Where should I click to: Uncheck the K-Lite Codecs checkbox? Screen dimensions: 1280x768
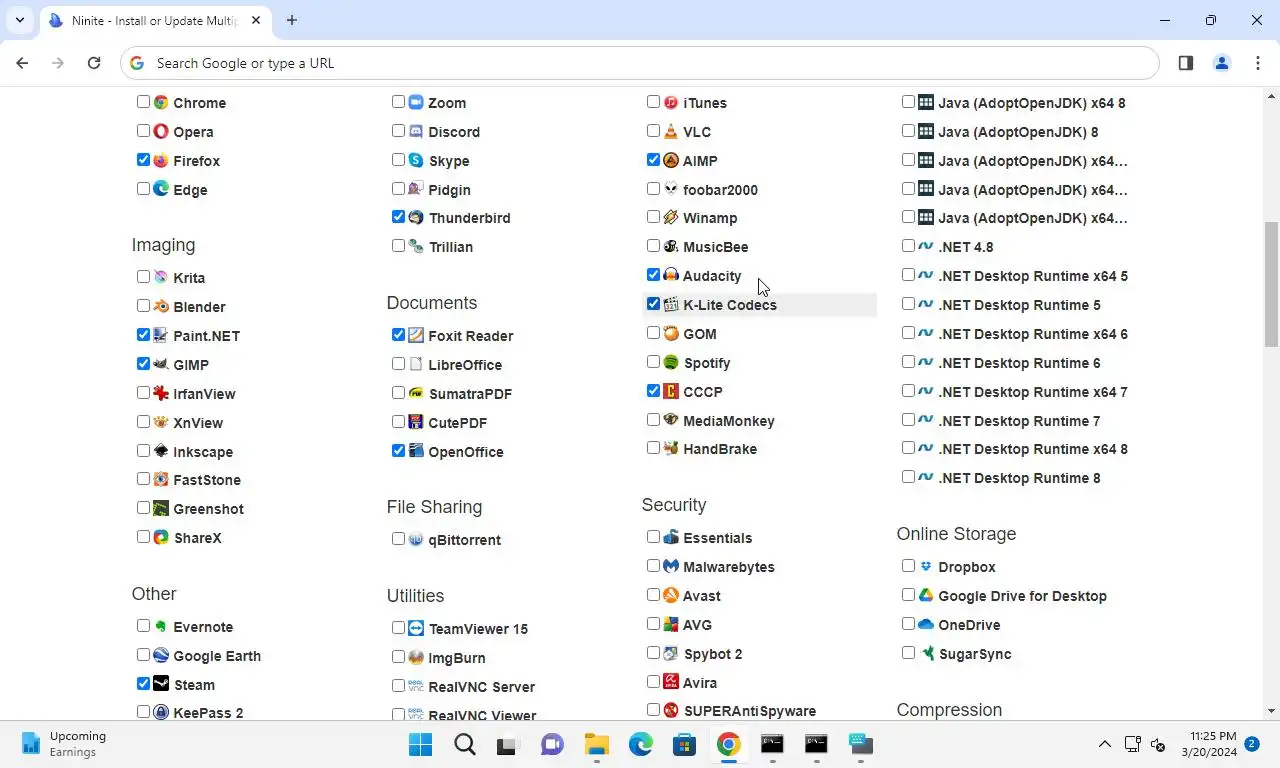pyautogui.click(x=653, y=304)
